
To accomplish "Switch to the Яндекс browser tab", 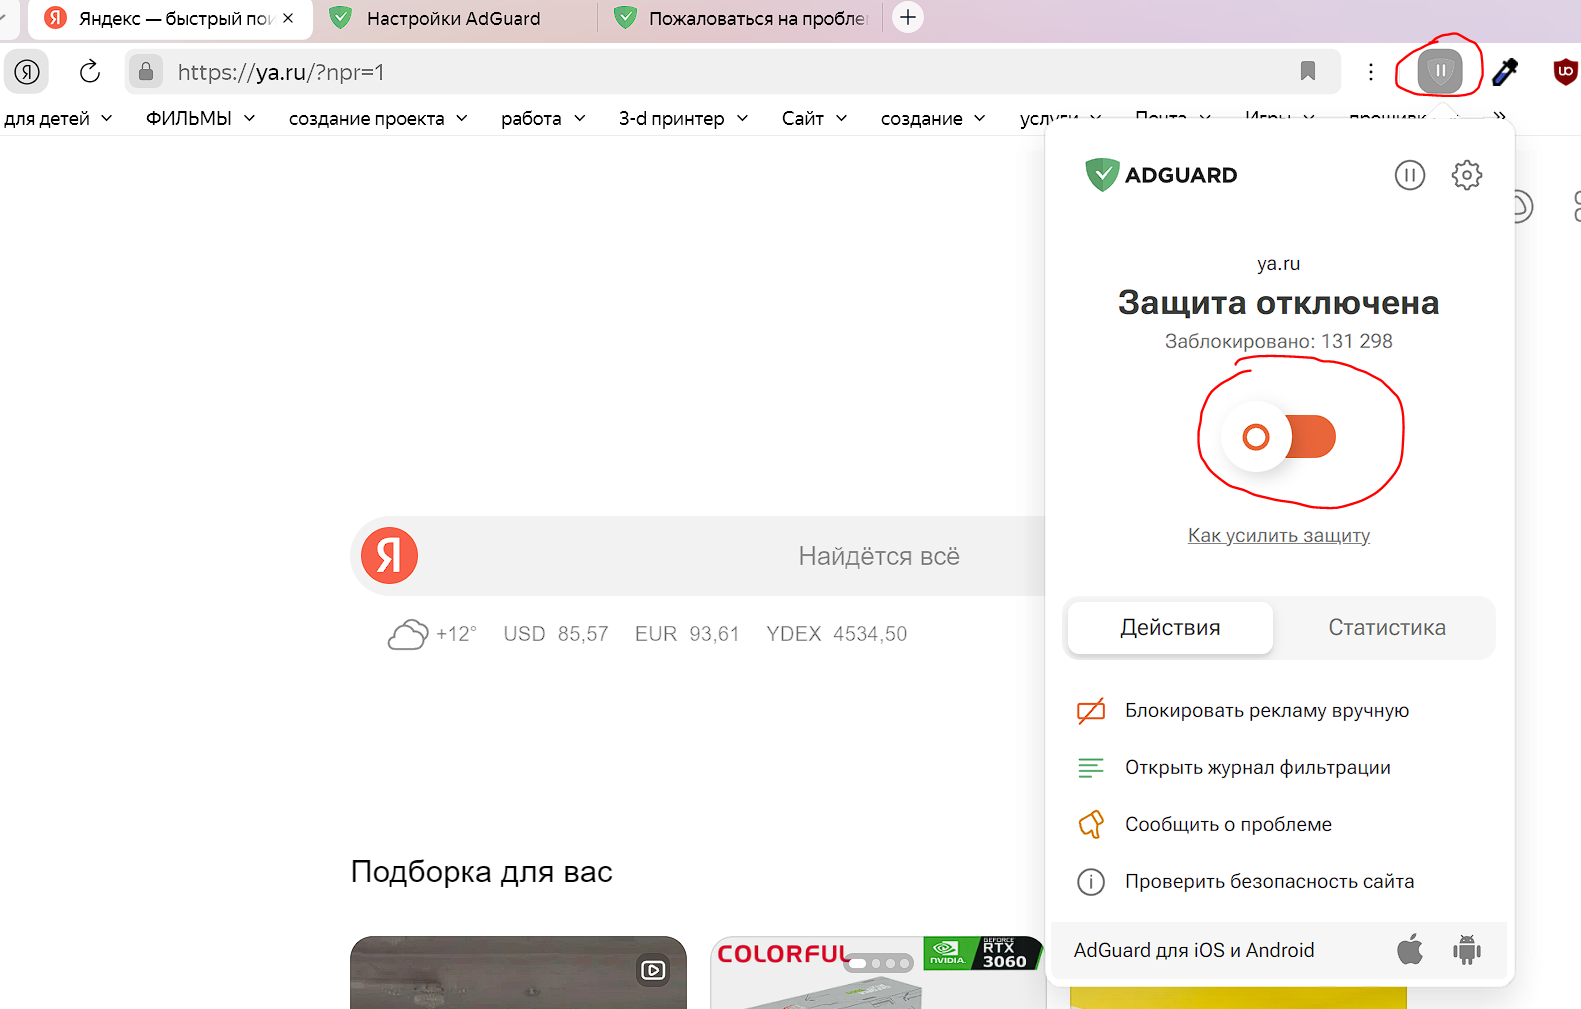I will pyautogui.click(x=170, y=19).
